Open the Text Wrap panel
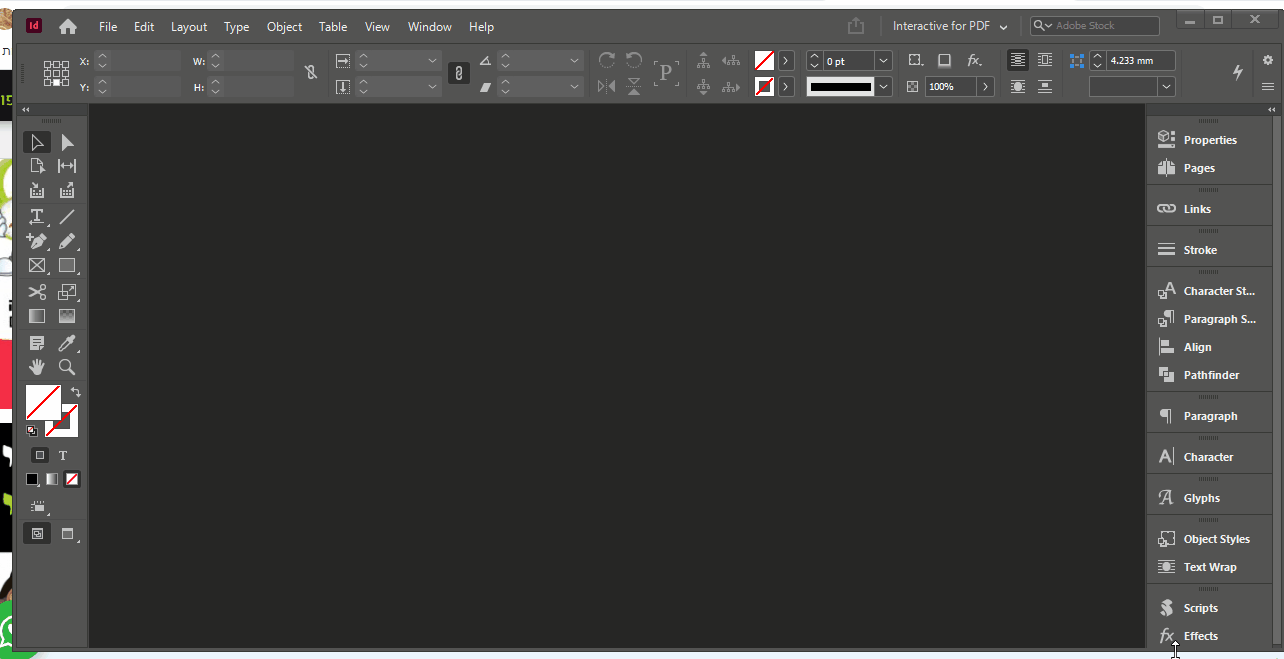This screenshot has height=659, width=1284. click(1210, 567)
